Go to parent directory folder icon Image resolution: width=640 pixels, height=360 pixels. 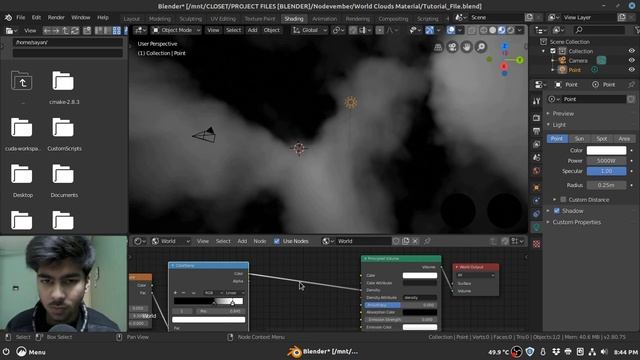22,80
